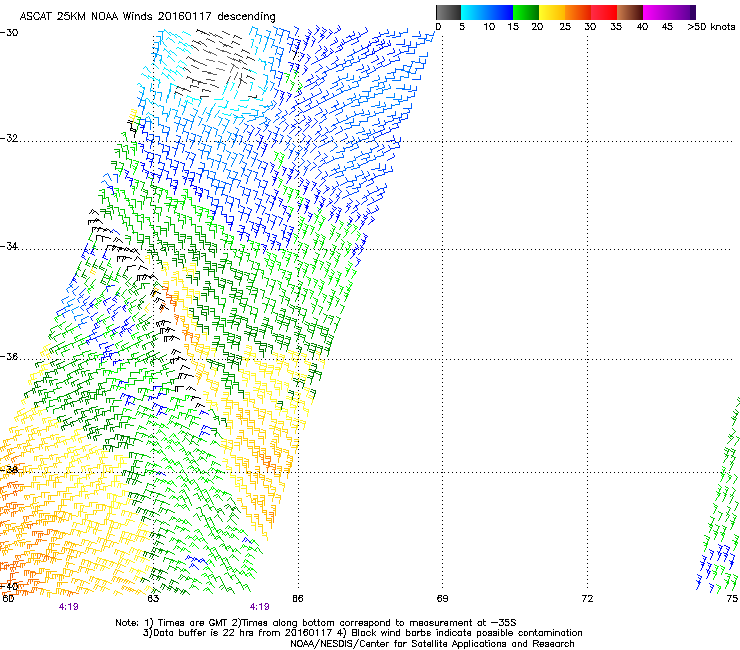Screen dimensions: 740x650
Task: Click the grey 0–5 knots color bar segment
Action: 448,12
